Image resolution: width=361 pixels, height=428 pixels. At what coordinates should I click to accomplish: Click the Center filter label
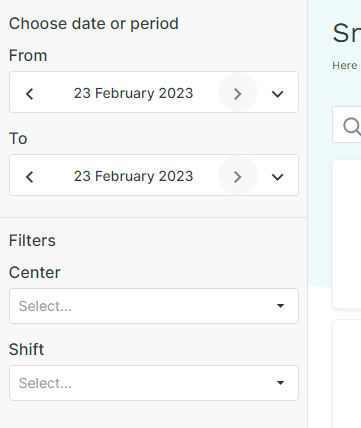35,272
